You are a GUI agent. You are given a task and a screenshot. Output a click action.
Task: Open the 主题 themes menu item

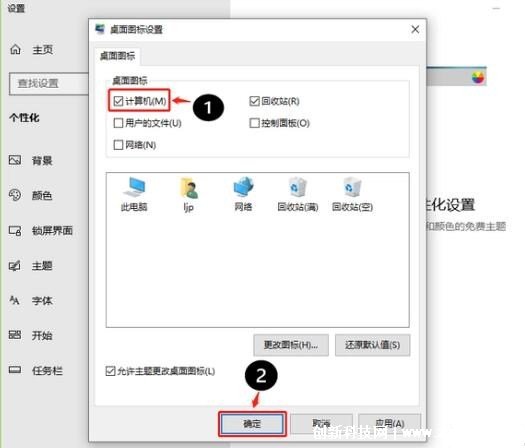pyautogui.click(x=31, y=266)
